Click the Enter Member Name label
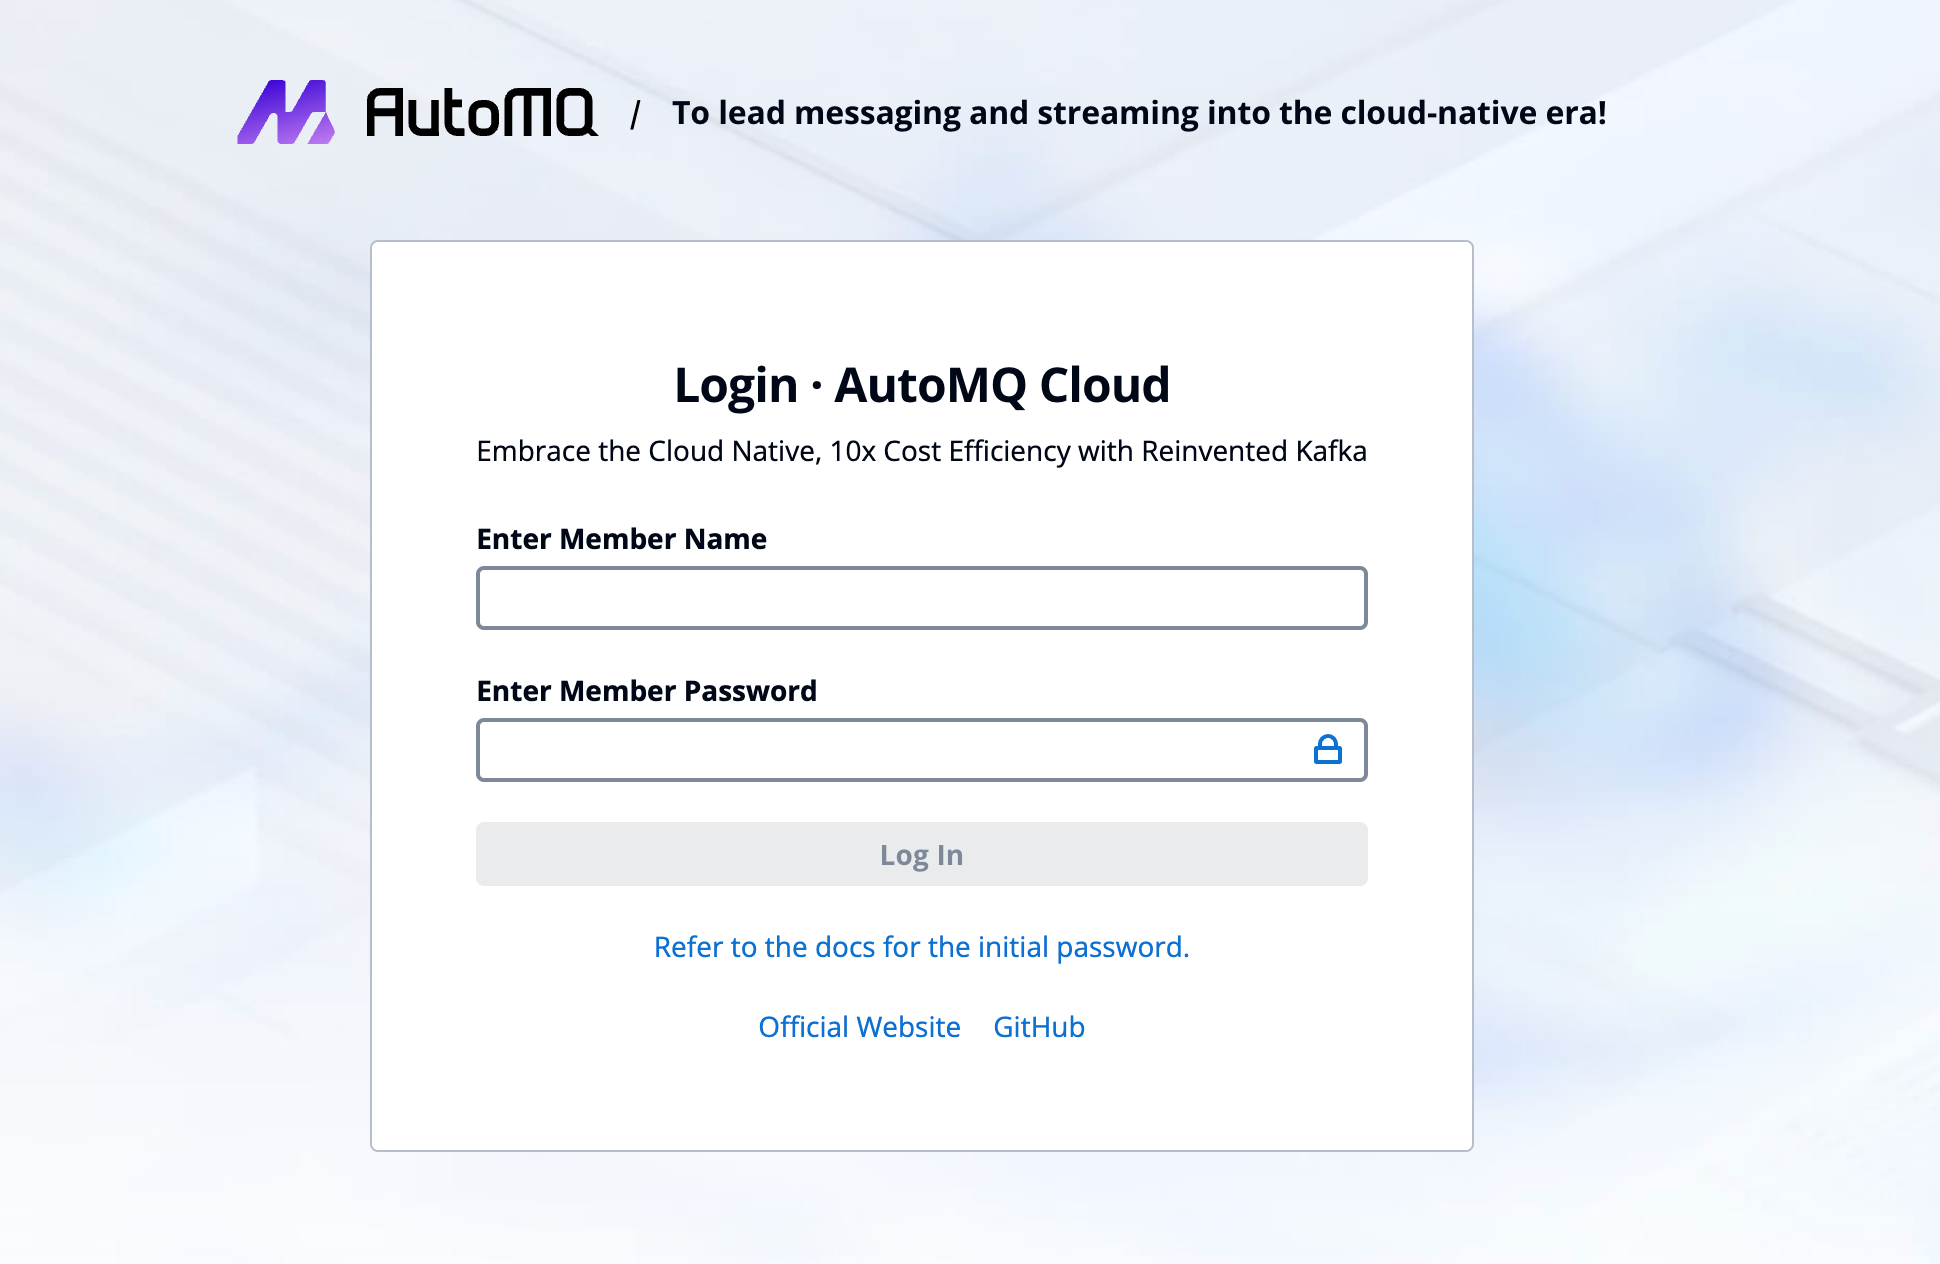Screen dimensions: 1940x1264 pos(621,539)
